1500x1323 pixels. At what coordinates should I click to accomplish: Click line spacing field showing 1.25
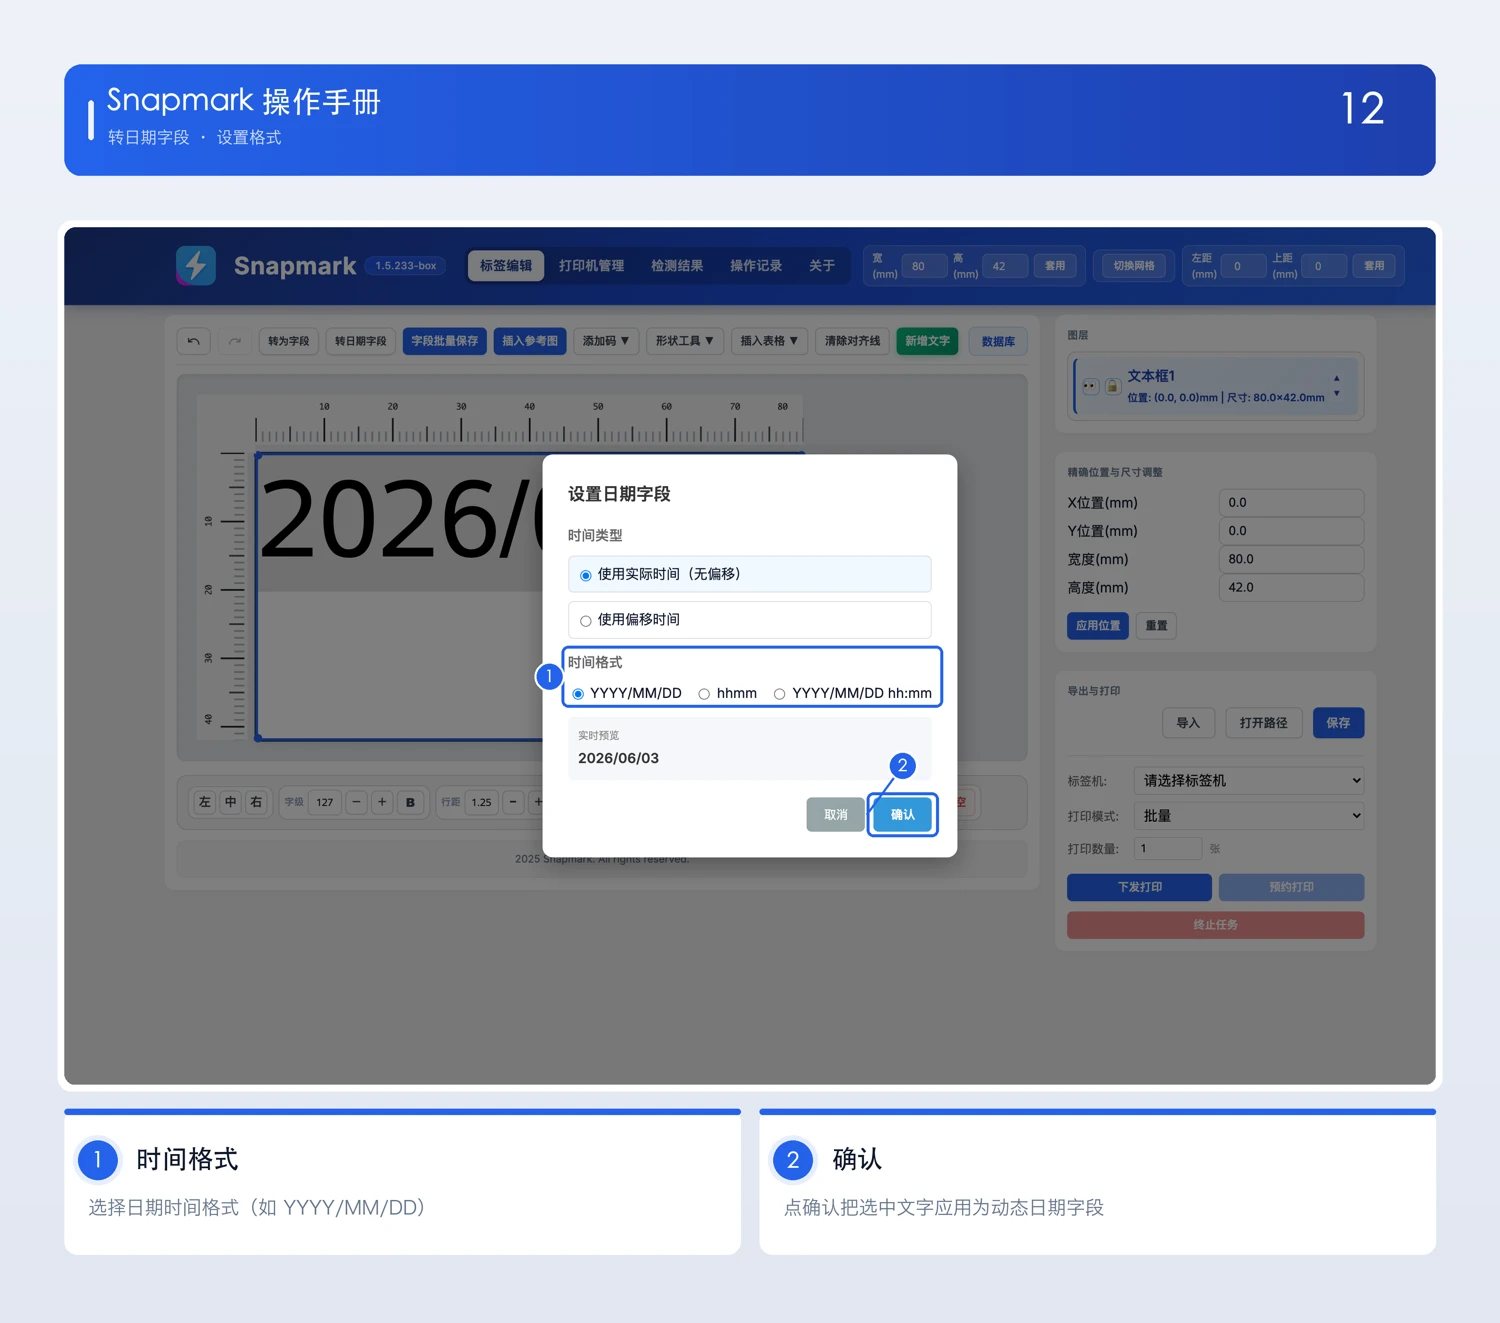coord(482,802)
